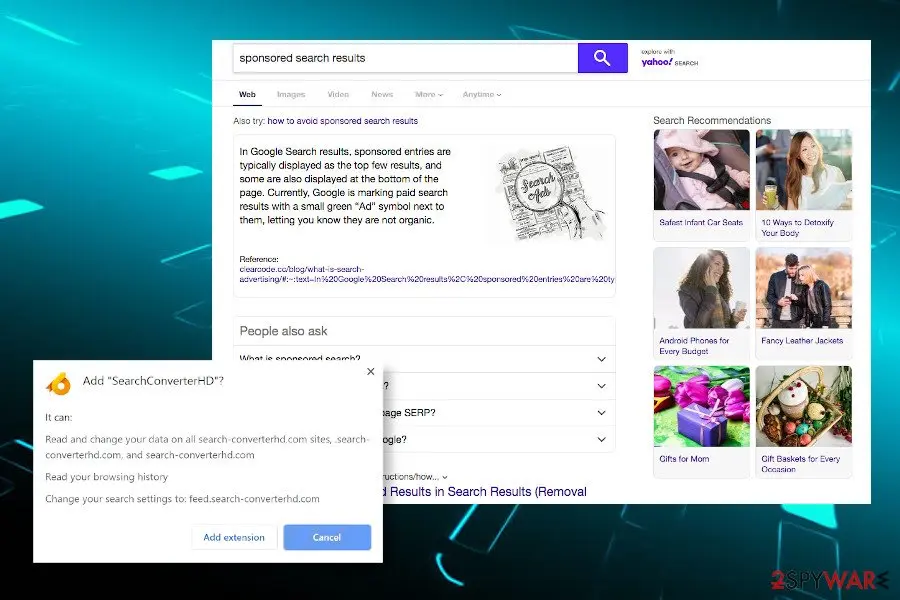Switch to the Video tab
Image resolution: width=900 pixels, height=600 pixels.
tap(338, 94)
